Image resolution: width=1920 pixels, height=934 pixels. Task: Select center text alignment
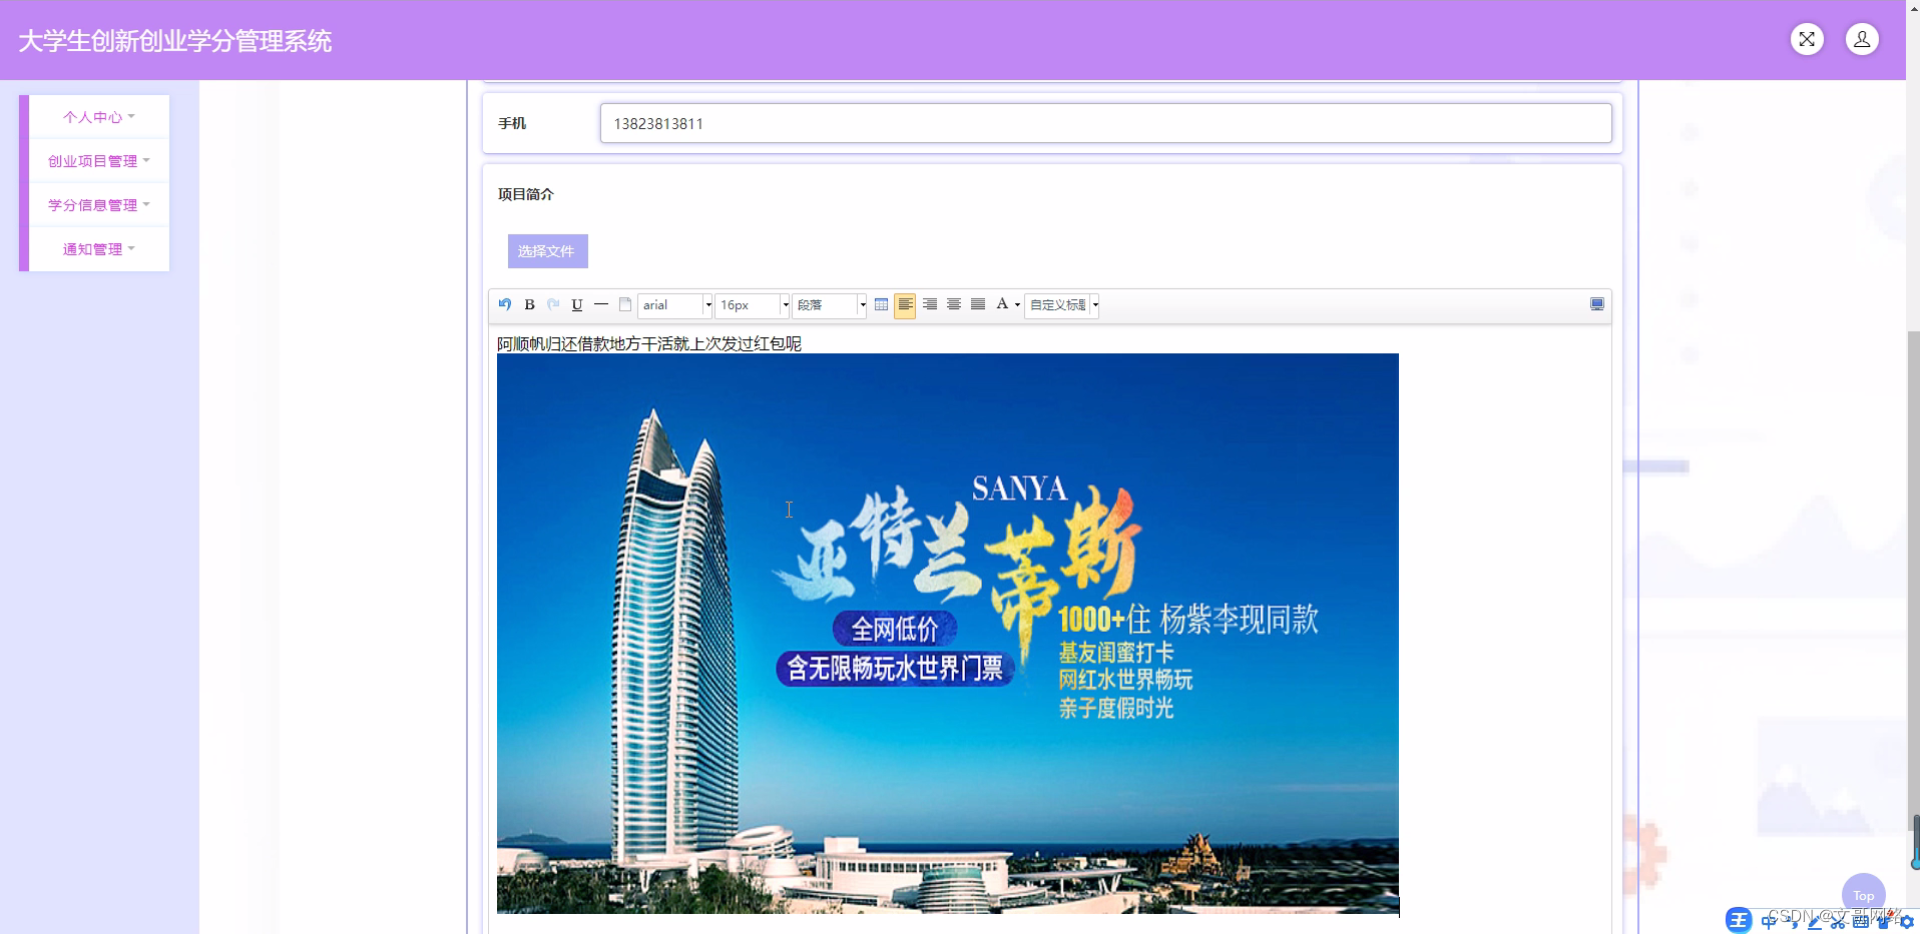(954, 305)
